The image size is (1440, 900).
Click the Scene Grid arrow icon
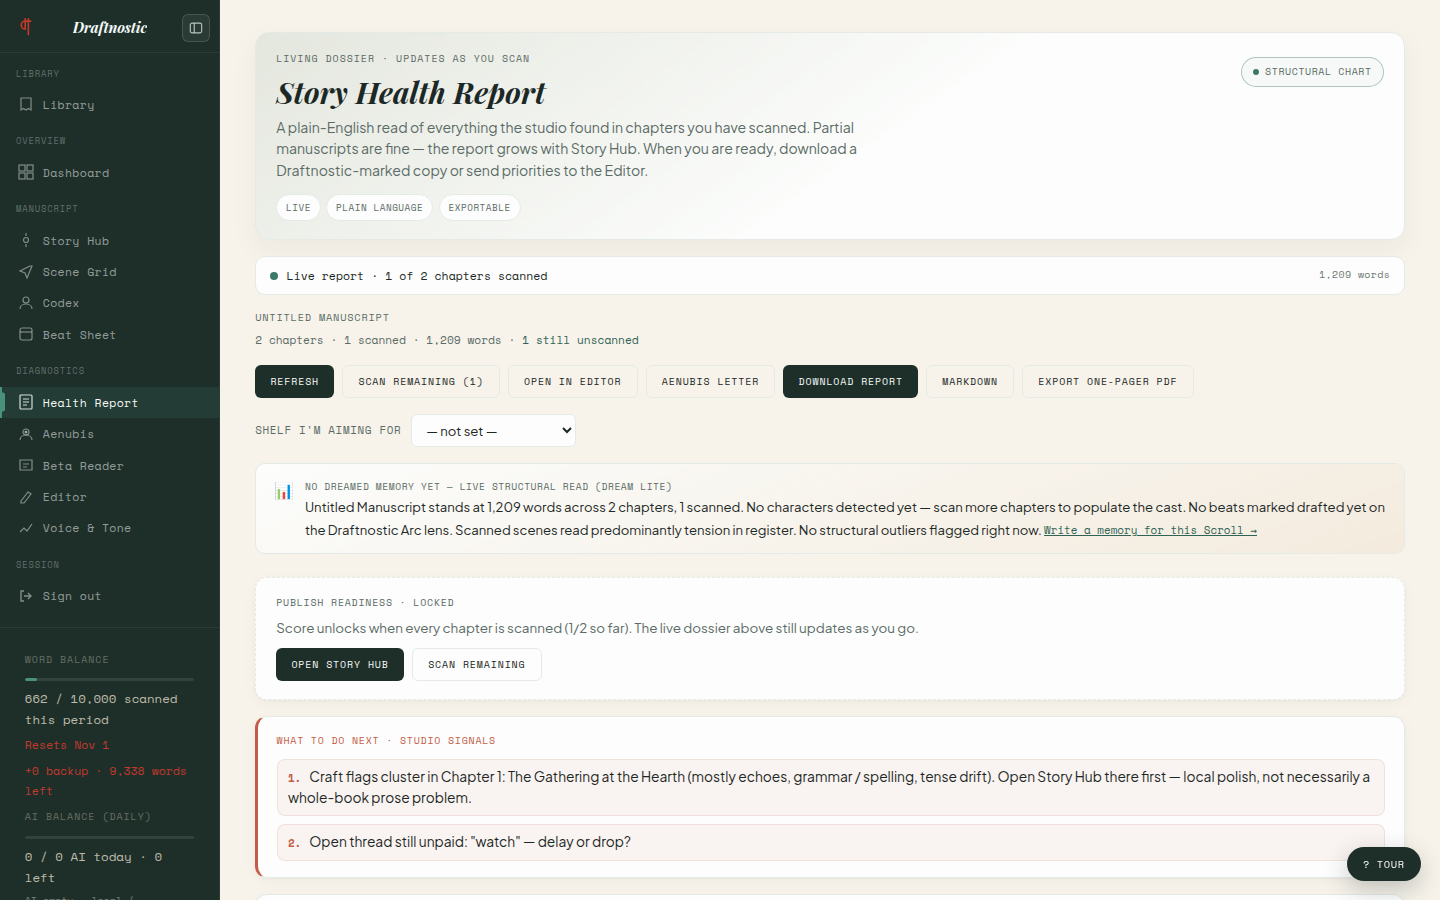tap(26, 271)
